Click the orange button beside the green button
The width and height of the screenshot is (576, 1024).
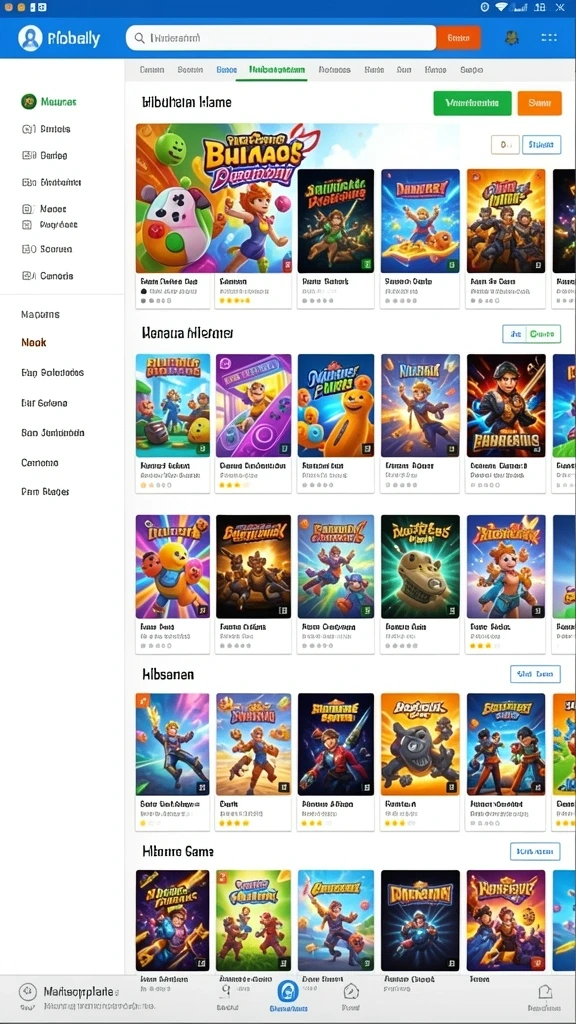coord(539,103)
